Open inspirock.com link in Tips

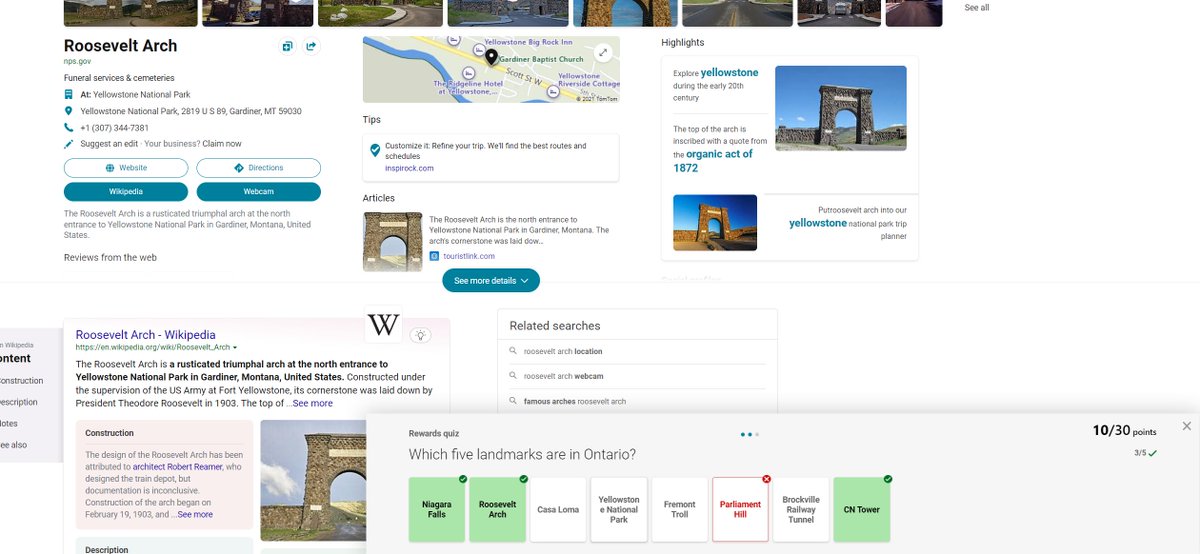[x=409, y=168]
